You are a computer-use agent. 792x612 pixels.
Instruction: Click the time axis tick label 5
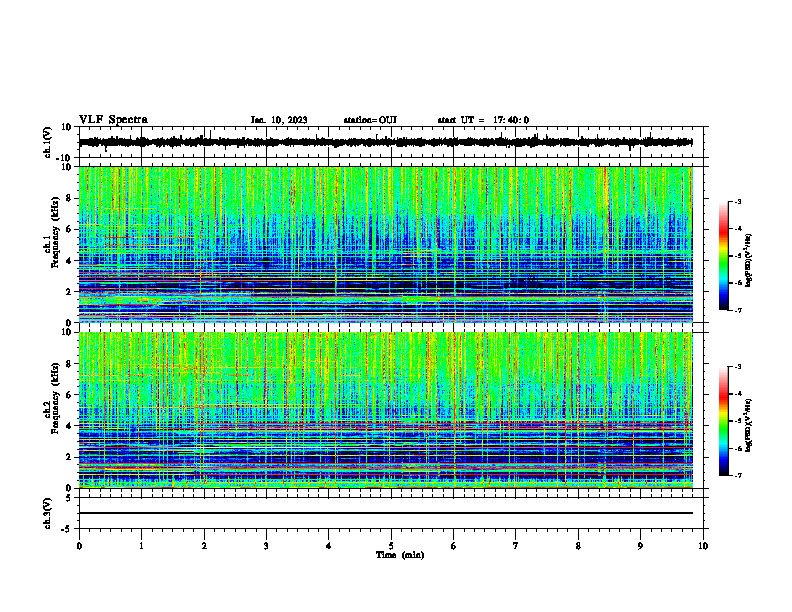click(x=391, y=546)
